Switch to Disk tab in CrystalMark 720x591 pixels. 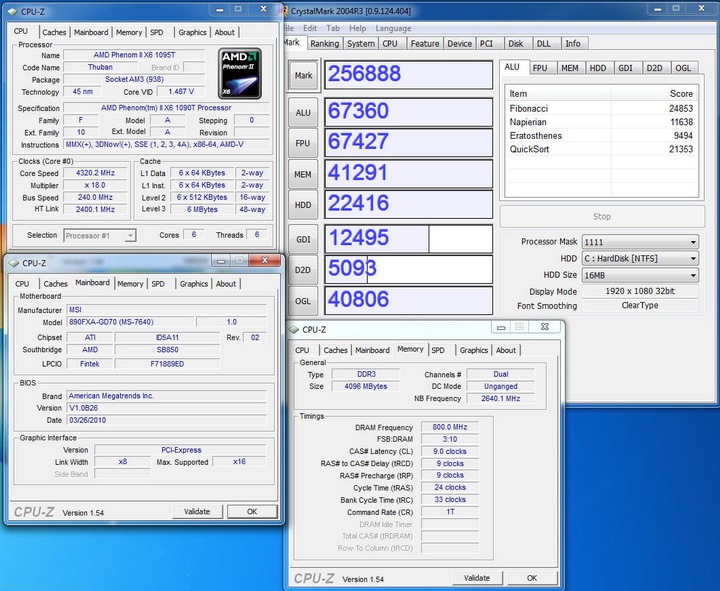pyautogui.click(x=516, y=44)
